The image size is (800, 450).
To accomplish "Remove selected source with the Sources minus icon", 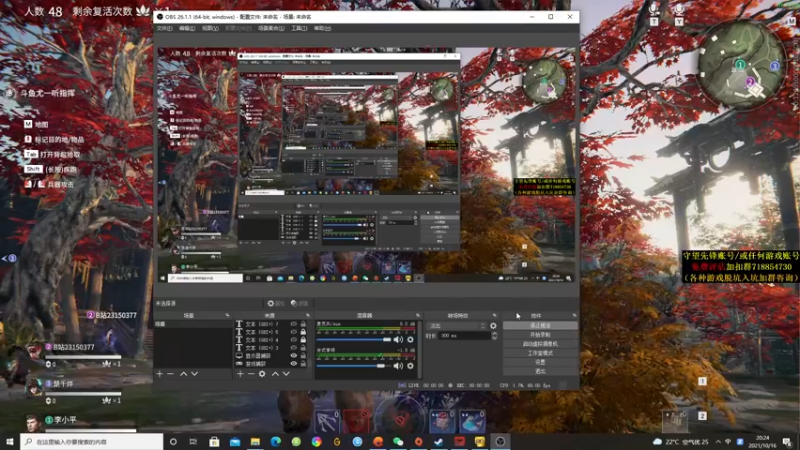I will pyautogui.click(x=251, y=374).
